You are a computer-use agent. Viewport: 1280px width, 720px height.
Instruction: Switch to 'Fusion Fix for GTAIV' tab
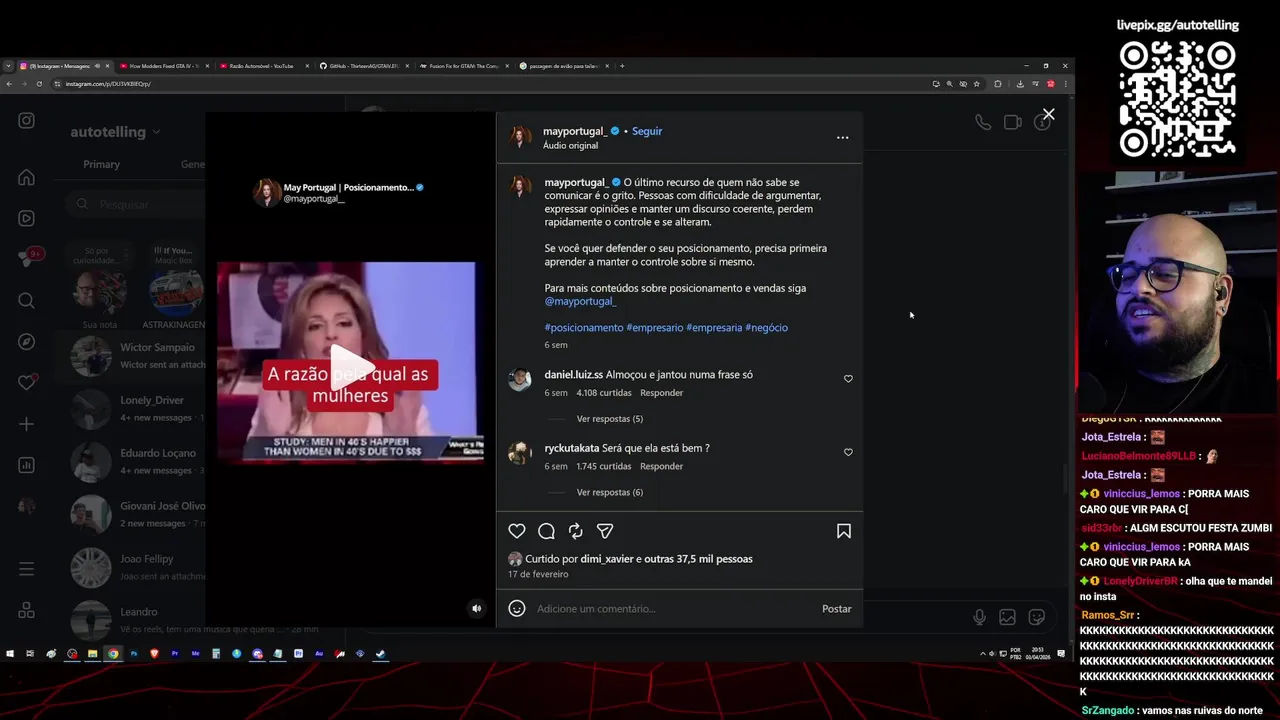464,66
